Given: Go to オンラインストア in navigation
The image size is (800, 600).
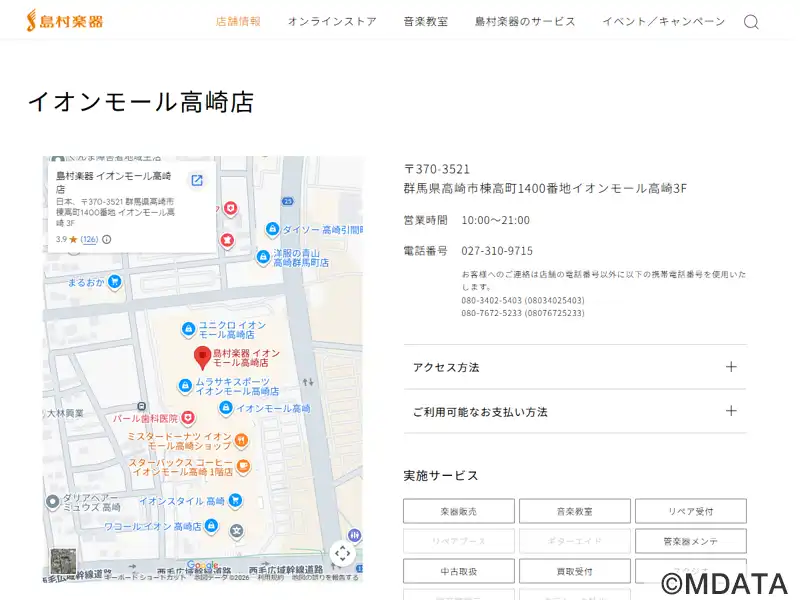Looking at the screenshot, I should 332,21.
